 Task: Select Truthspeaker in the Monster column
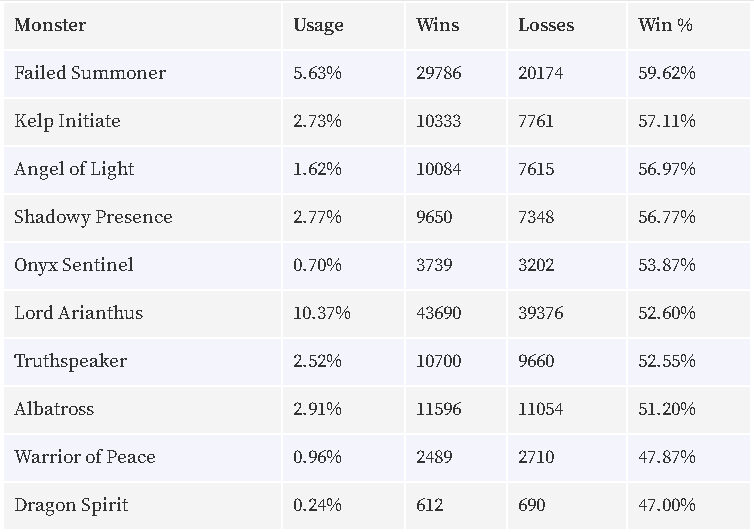point(71,361)
